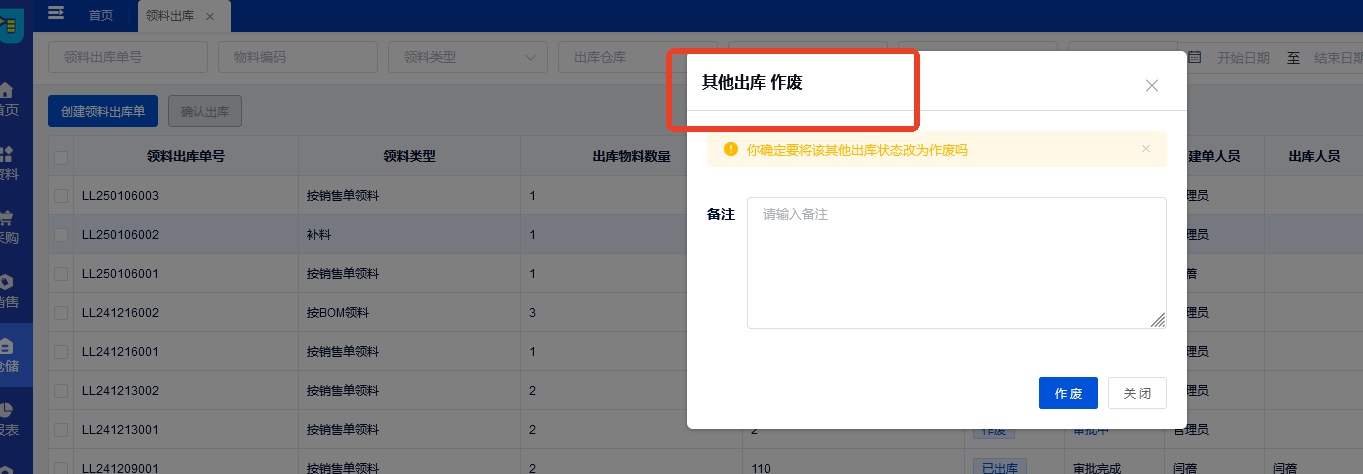Image resolution: width=1363 pixels, height=474 pixels.
Task: Expand the 领料类型 dropdown
Action: [467, 57]
